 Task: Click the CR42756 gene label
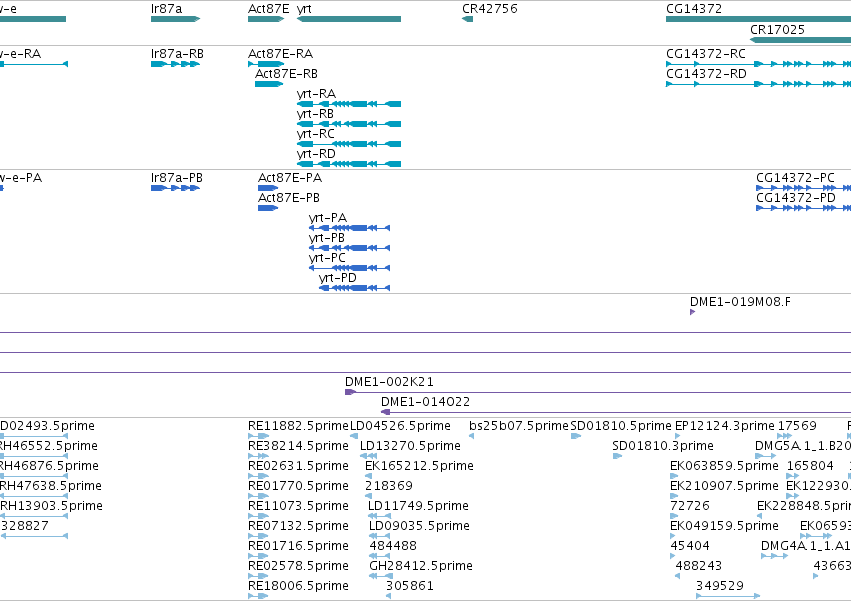(490, 9)
